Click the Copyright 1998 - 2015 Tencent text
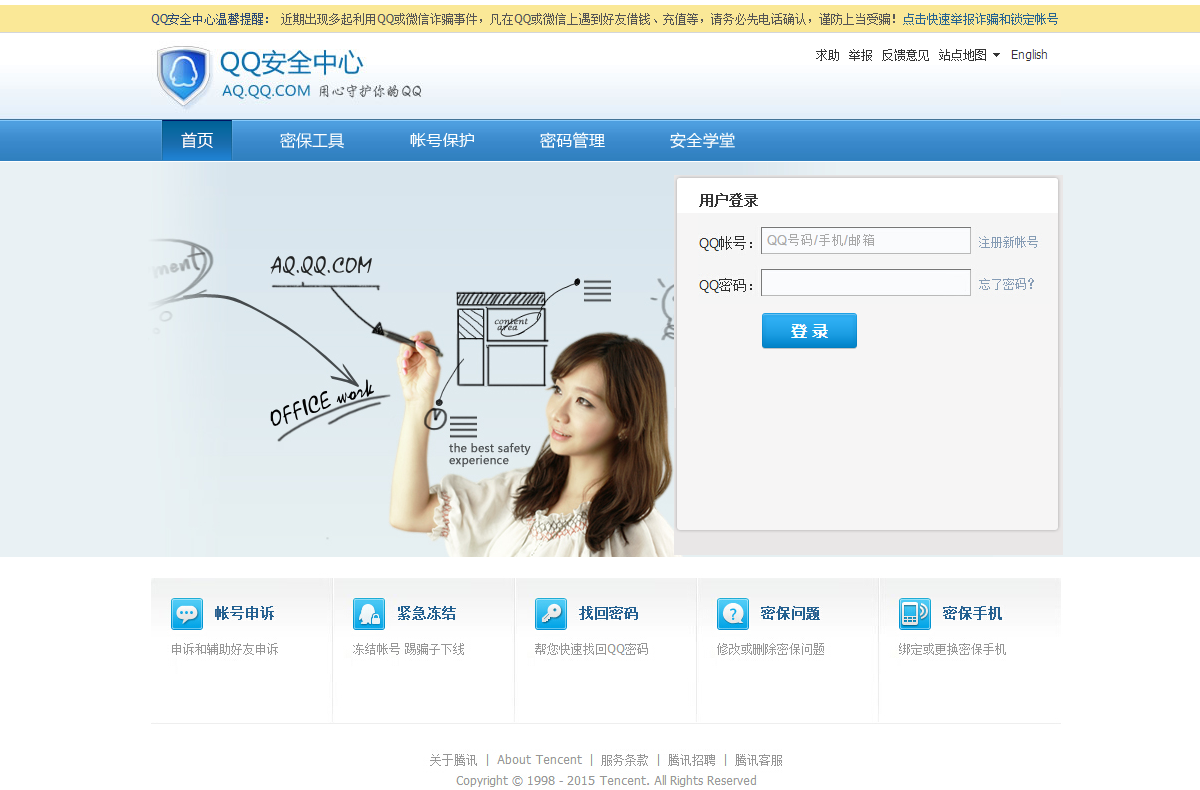The width and height of the screenshot is (1200, 790). pos(606,781)
